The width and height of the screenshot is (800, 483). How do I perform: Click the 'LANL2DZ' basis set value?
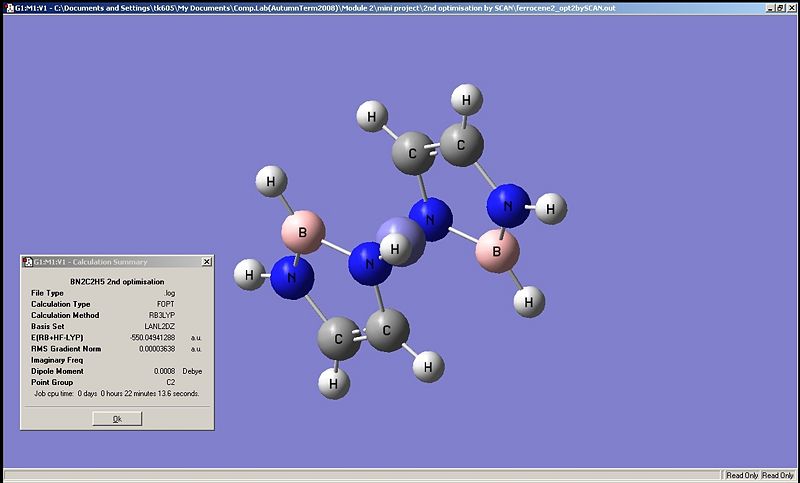(160, 326)
